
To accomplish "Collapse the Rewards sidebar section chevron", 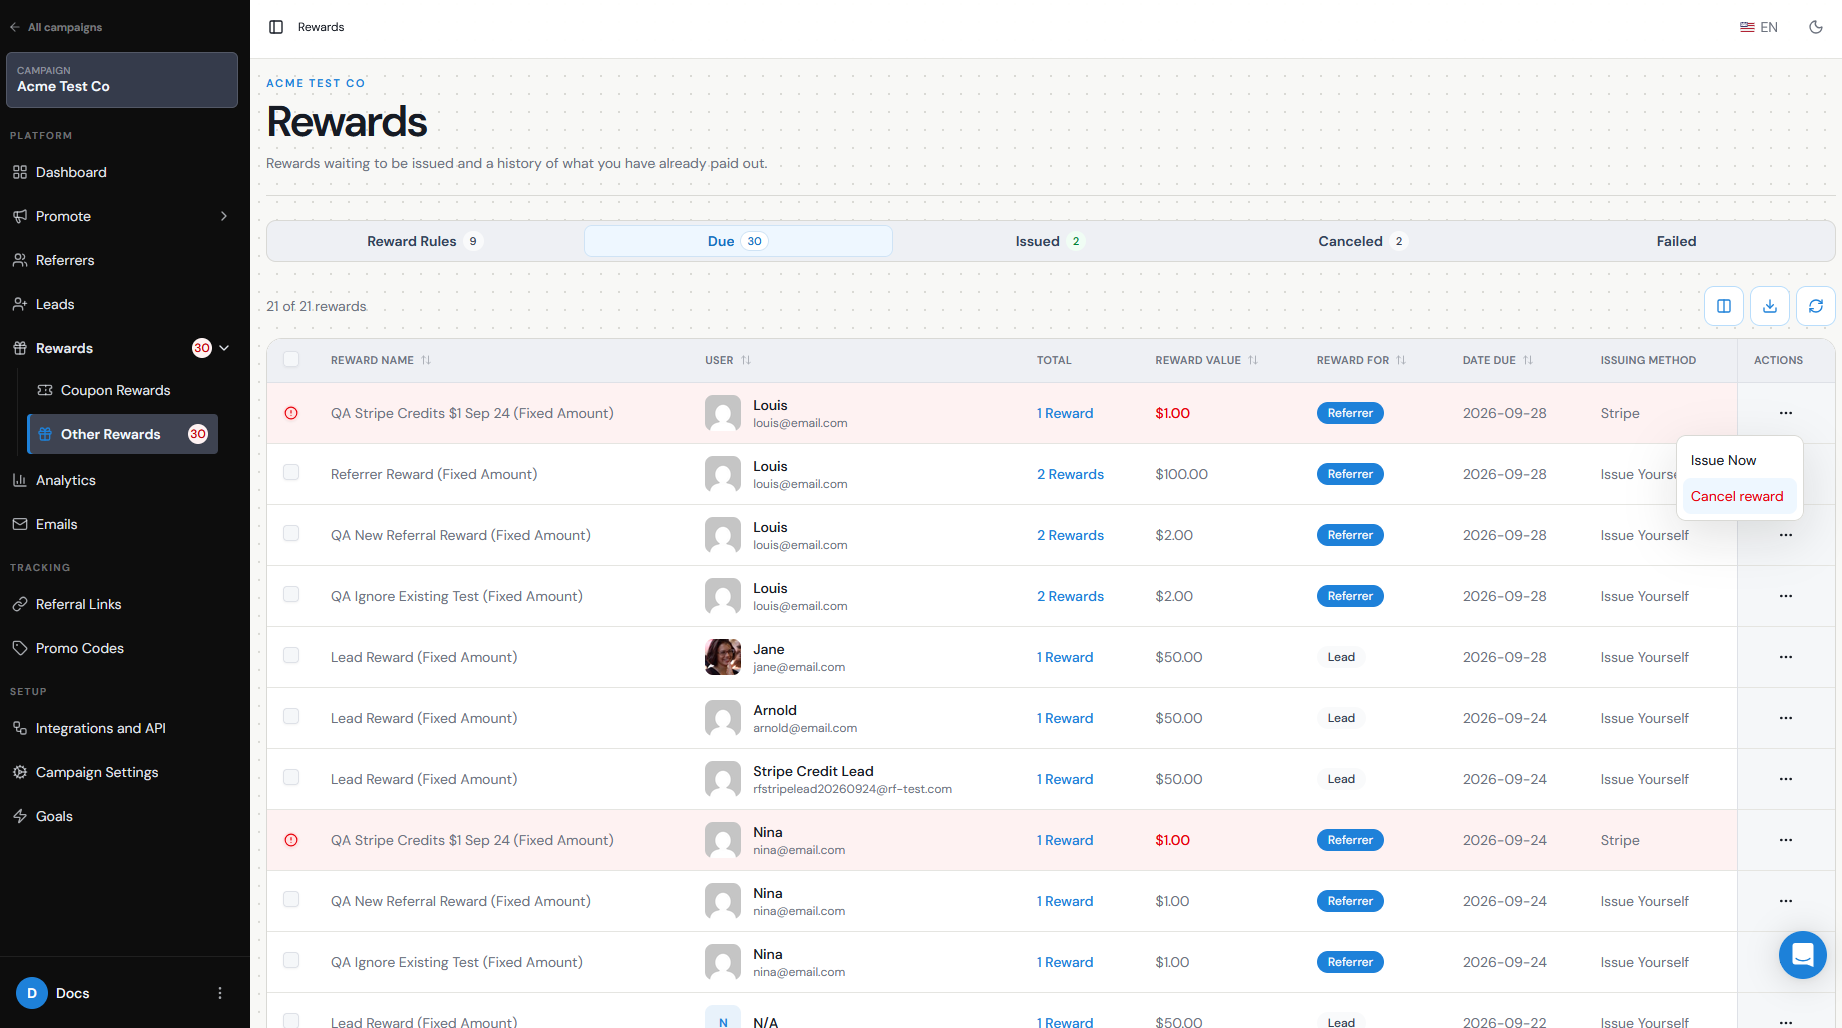I will click(224, 348).
